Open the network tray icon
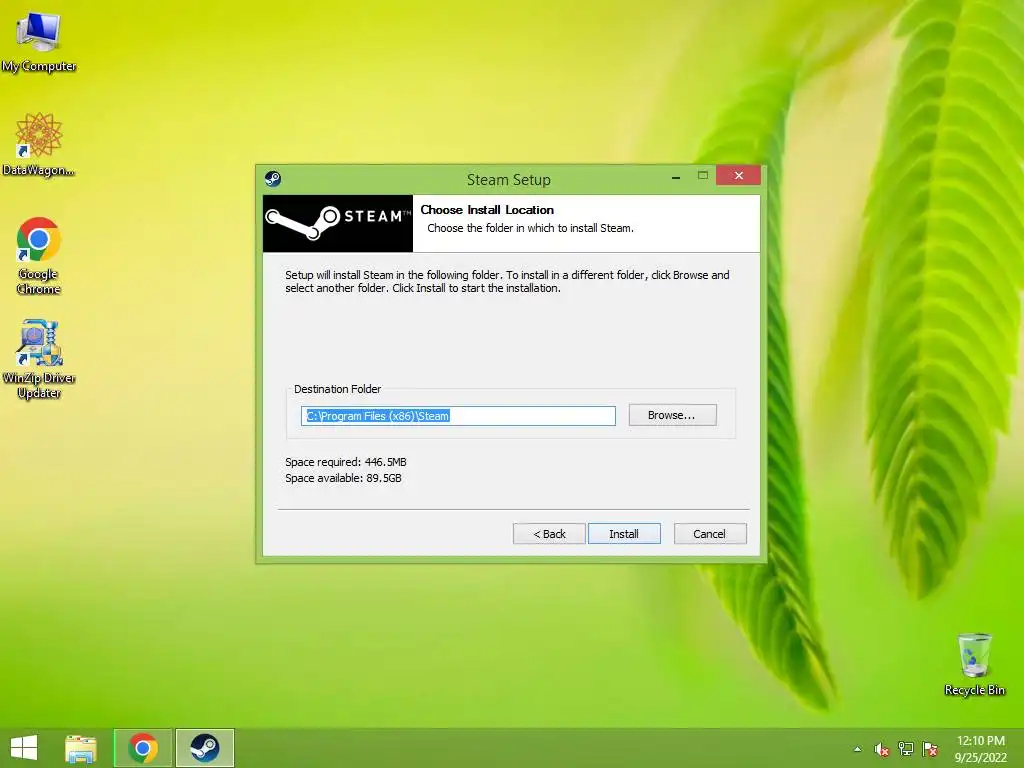1024x768 pixels. point(906,749)
